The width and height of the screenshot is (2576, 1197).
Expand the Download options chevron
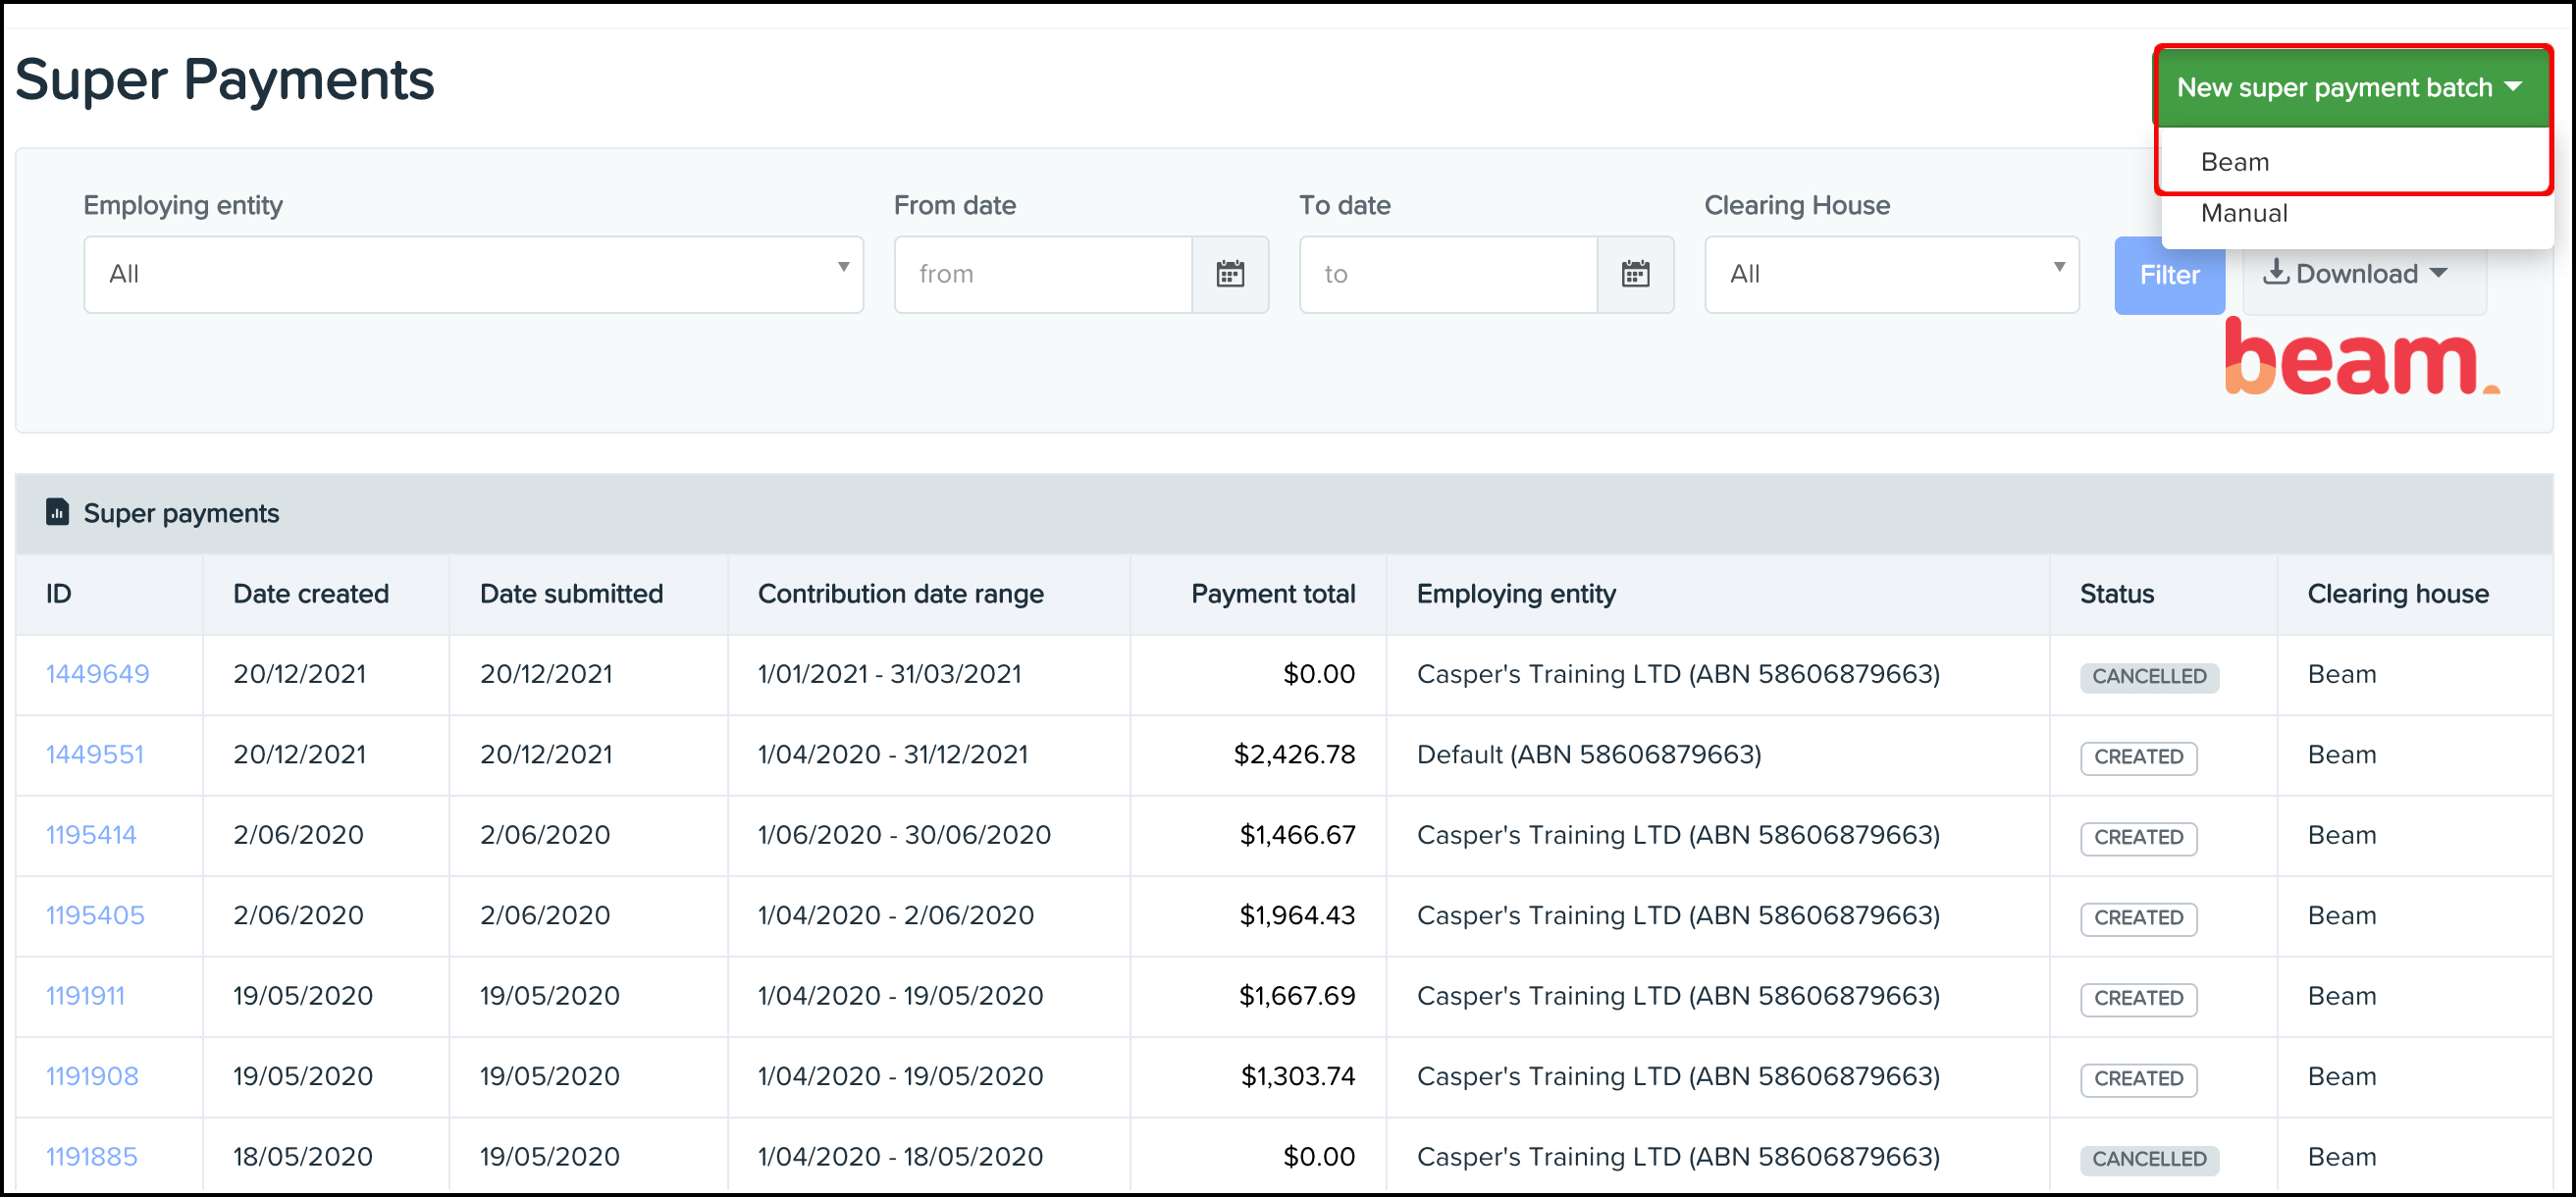(x=2437, y=273)
